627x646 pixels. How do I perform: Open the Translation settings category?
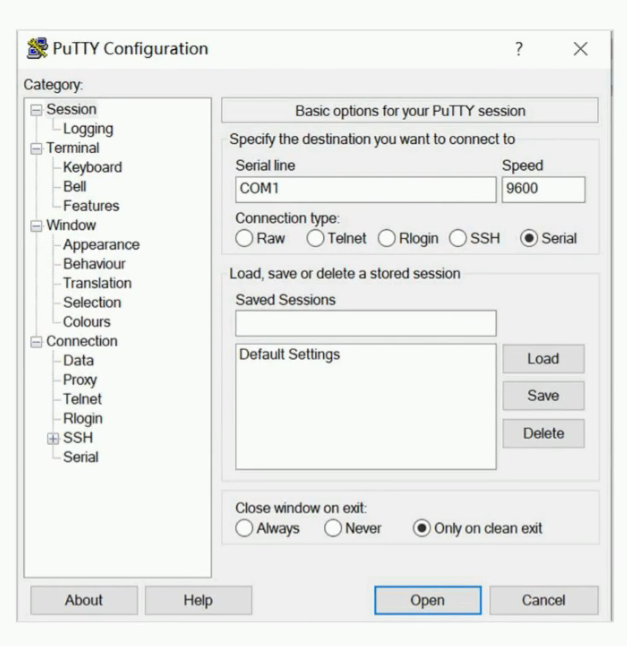pos(98,283)
